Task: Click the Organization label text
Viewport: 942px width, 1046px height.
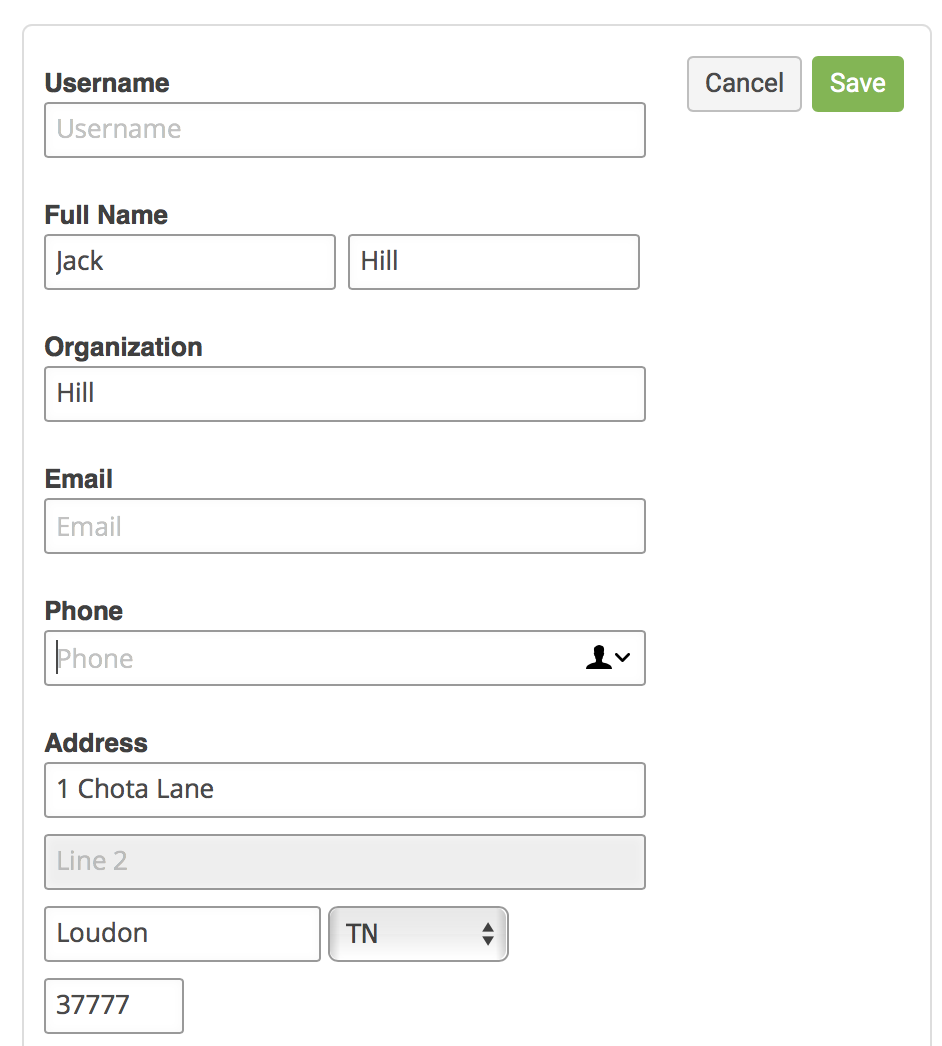Action: click(x=123, y=348)
